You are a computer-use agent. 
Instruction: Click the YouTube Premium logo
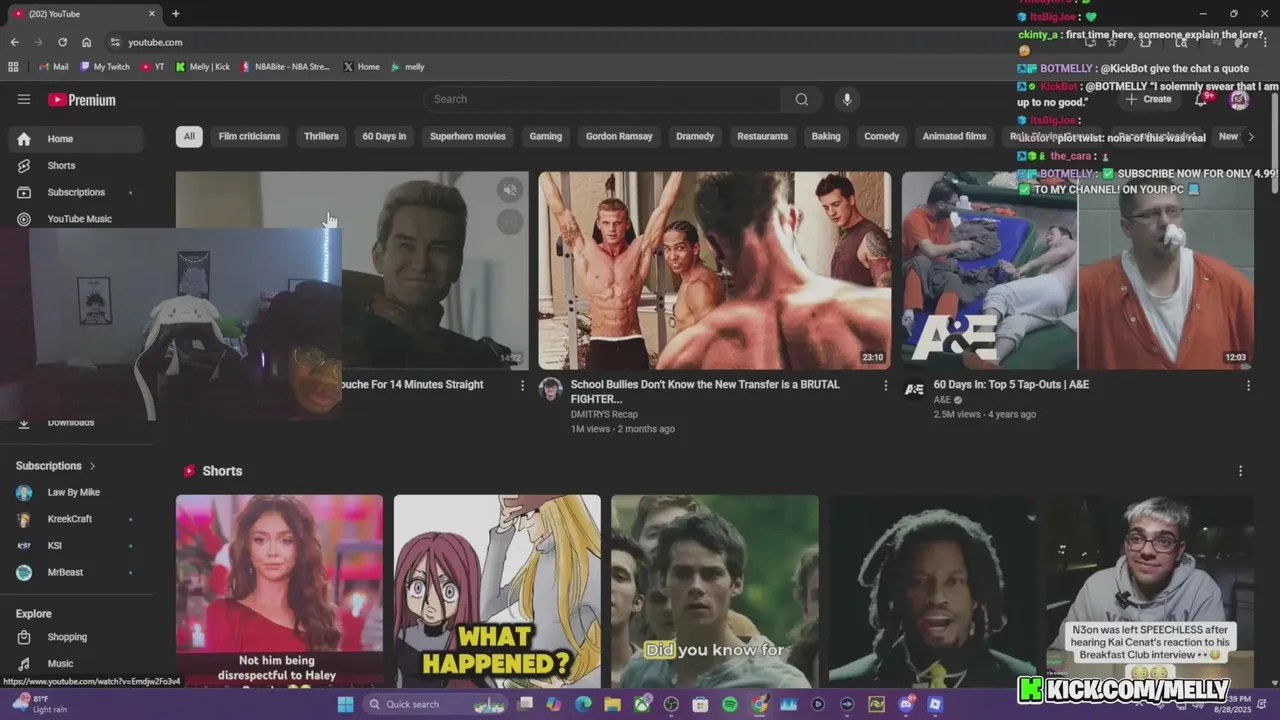(x=82, y=100)
